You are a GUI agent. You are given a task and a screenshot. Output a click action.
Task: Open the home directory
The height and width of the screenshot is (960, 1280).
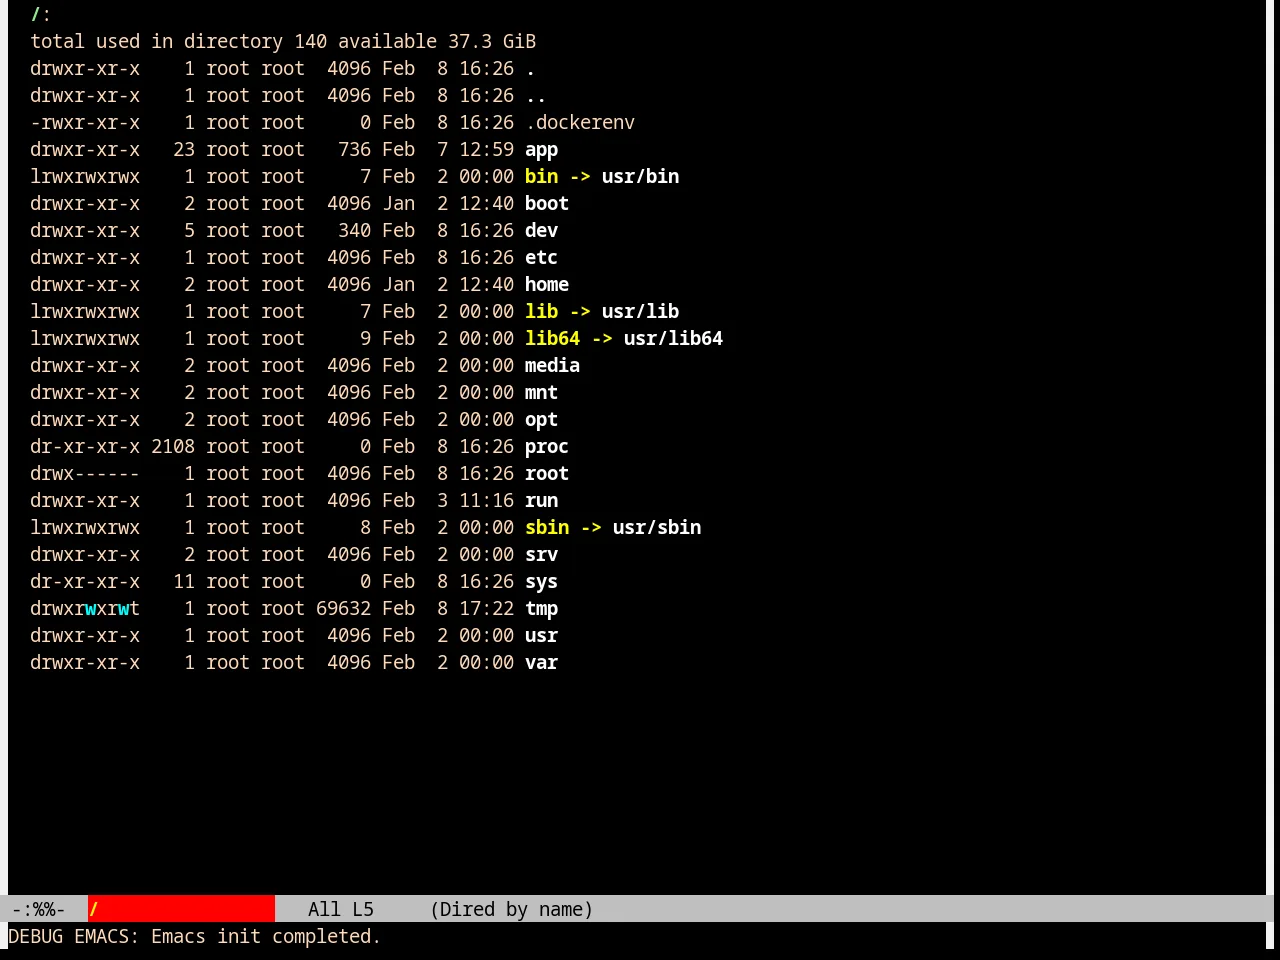(x=547, y=285)
